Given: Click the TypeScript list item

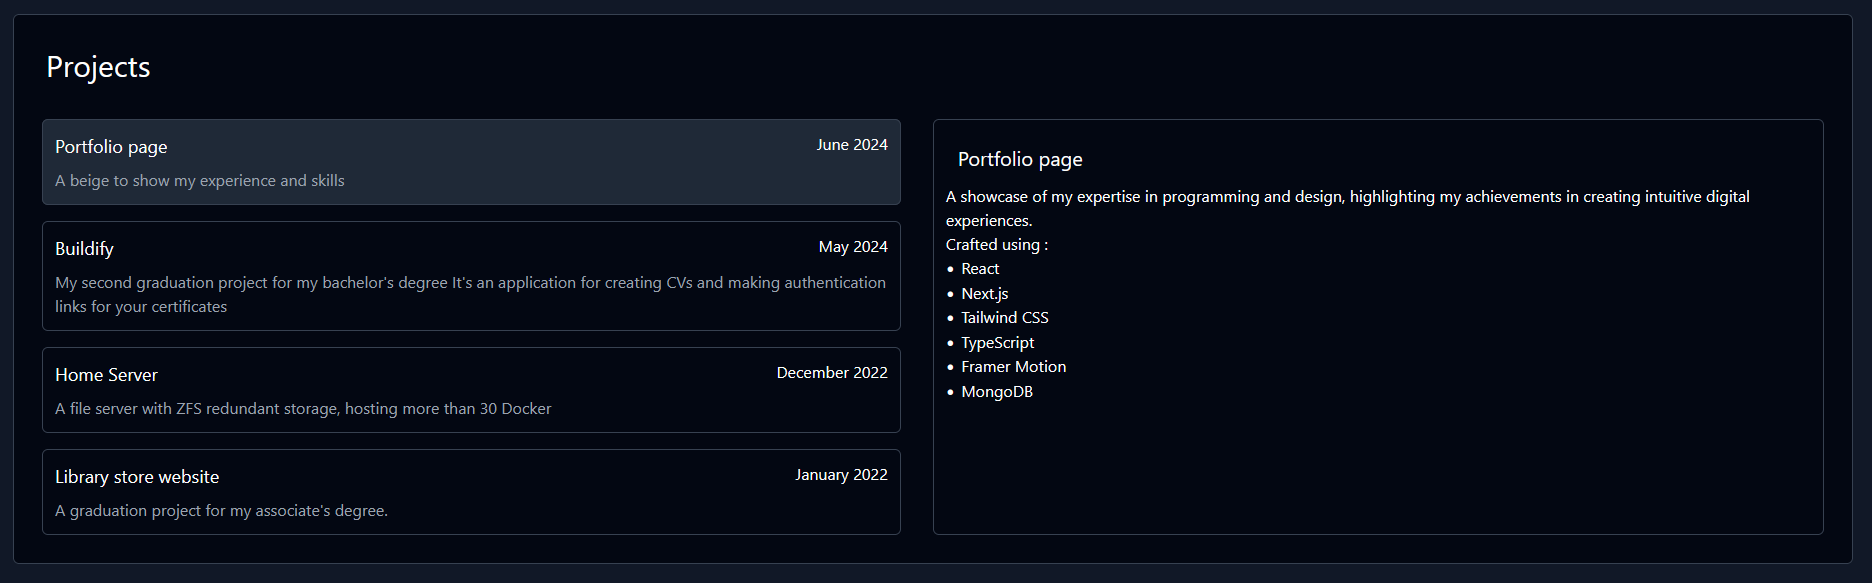Looking at the screenshot, I should click(x=997, y=343).
